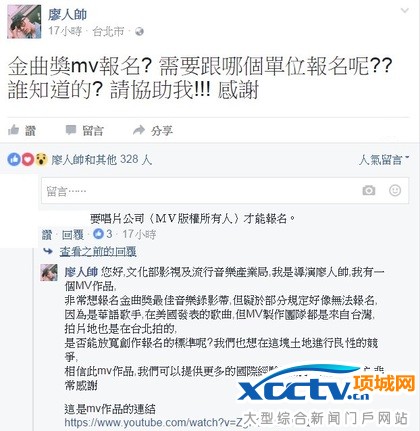Open the 人氣留言 sorting dropdown

click(x=384, y=160)
